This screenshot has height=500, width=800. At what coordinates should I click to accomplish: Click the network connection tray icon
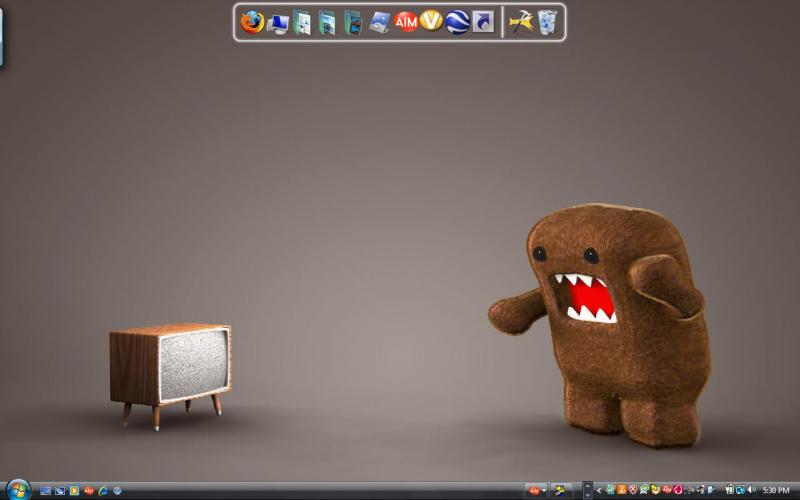[x=740, y=490]
